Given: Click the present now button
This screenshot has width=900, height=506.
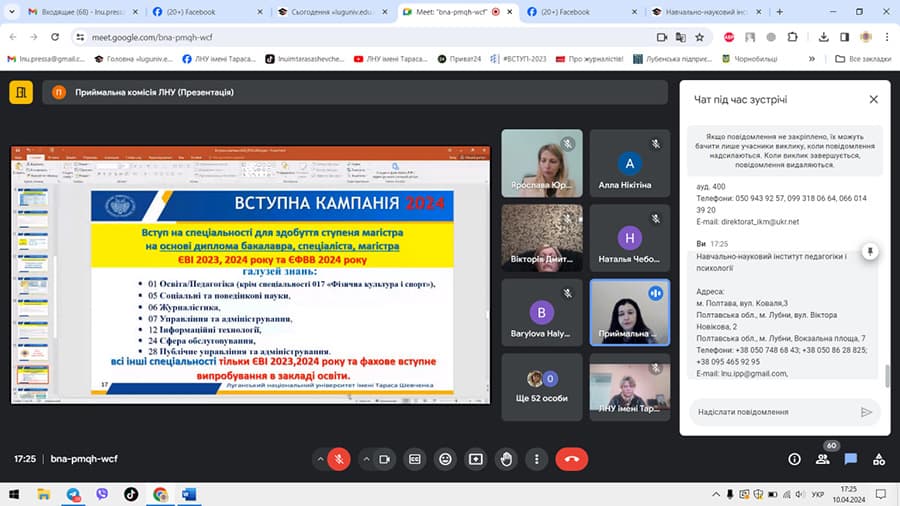Looking at the screenshot, I should tap(476, 459).
